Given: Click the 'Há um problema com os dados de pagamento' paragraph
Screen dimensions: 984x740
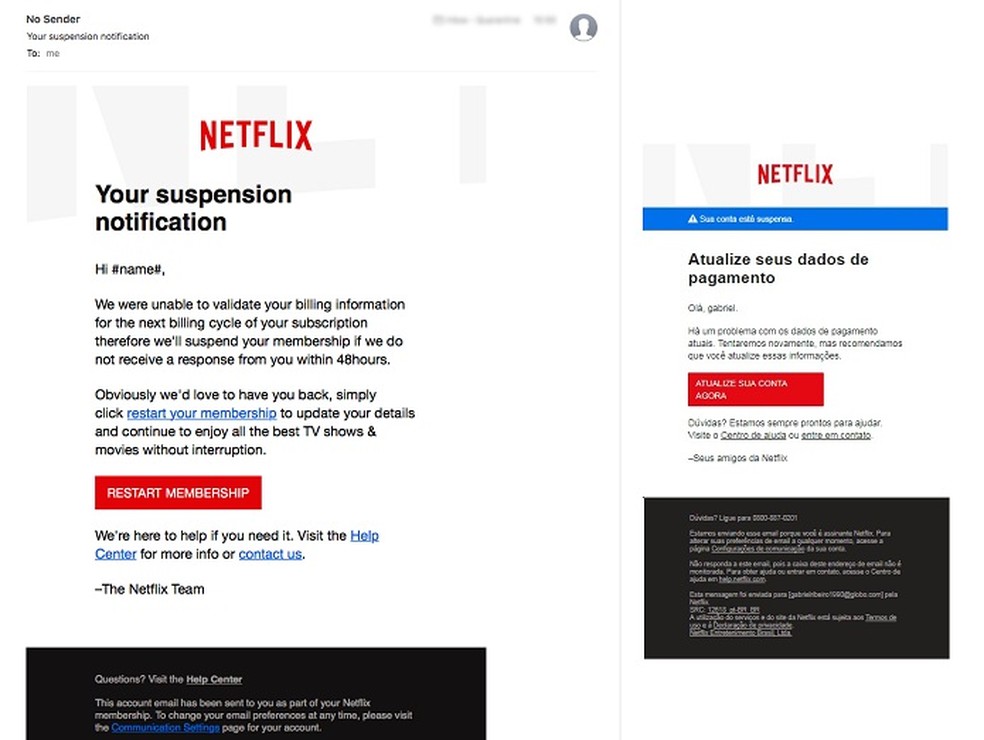Looking at the screenshot, I should [795, 343].
